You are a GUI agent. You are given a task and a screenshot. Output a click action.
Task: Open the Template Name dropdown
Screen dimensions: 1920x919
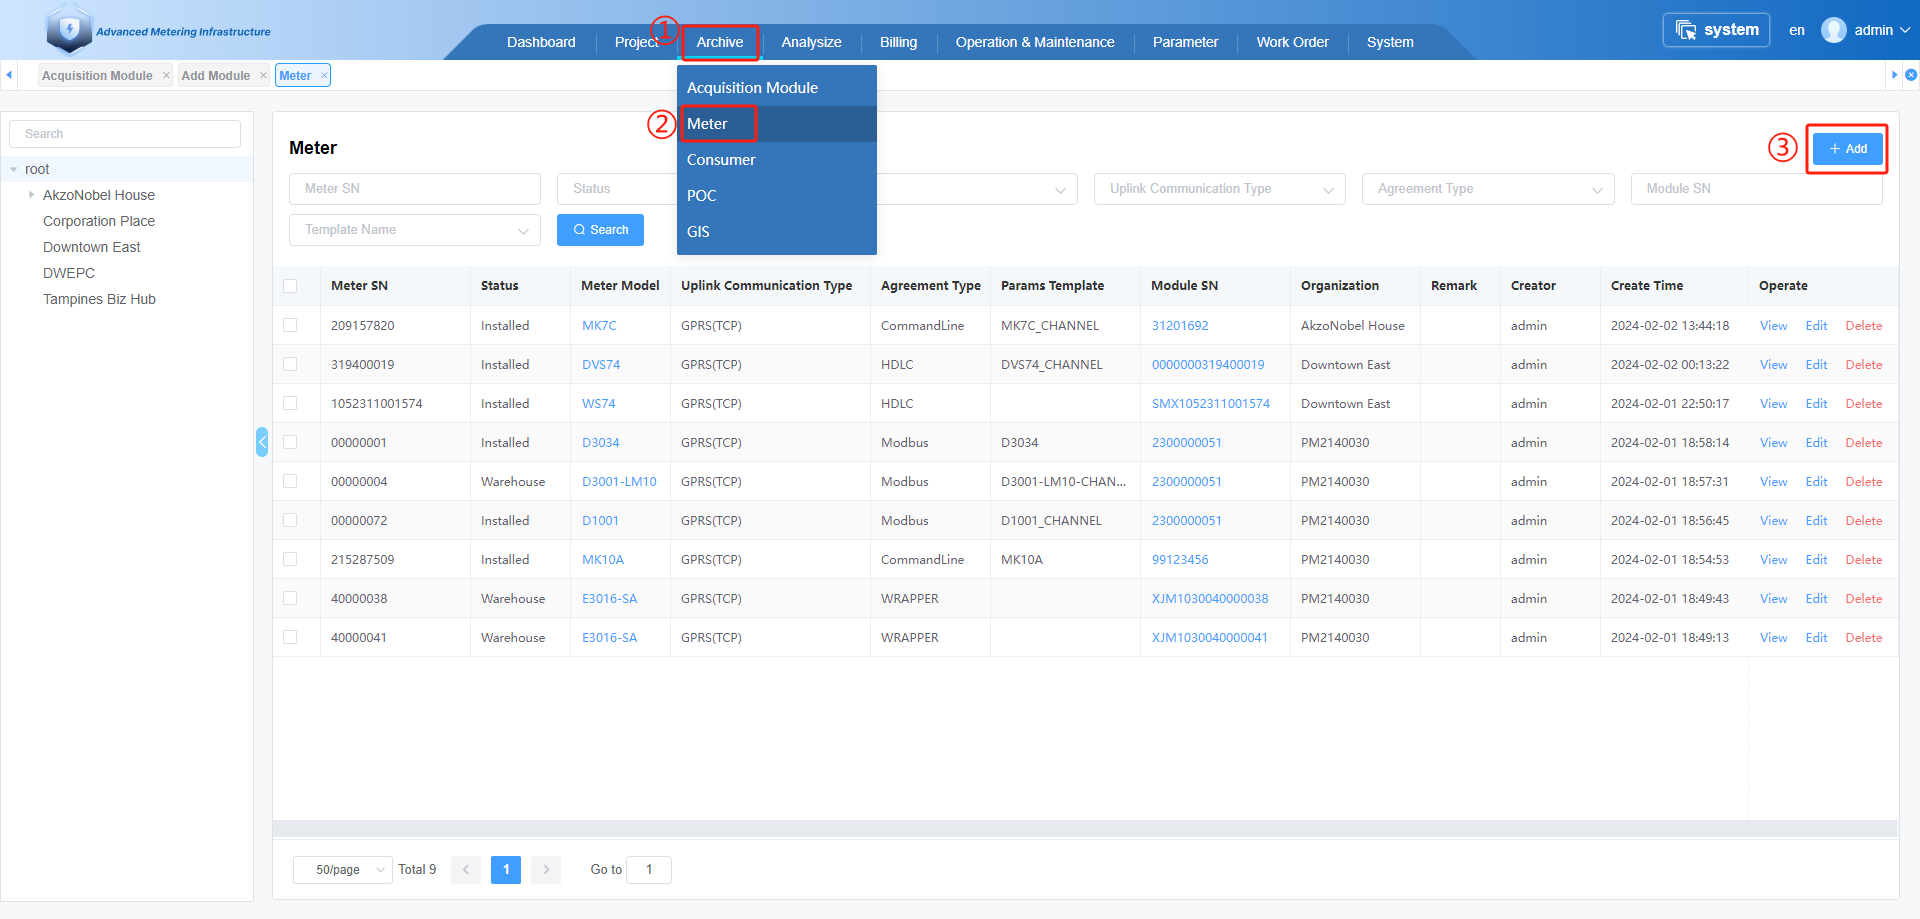415,230
